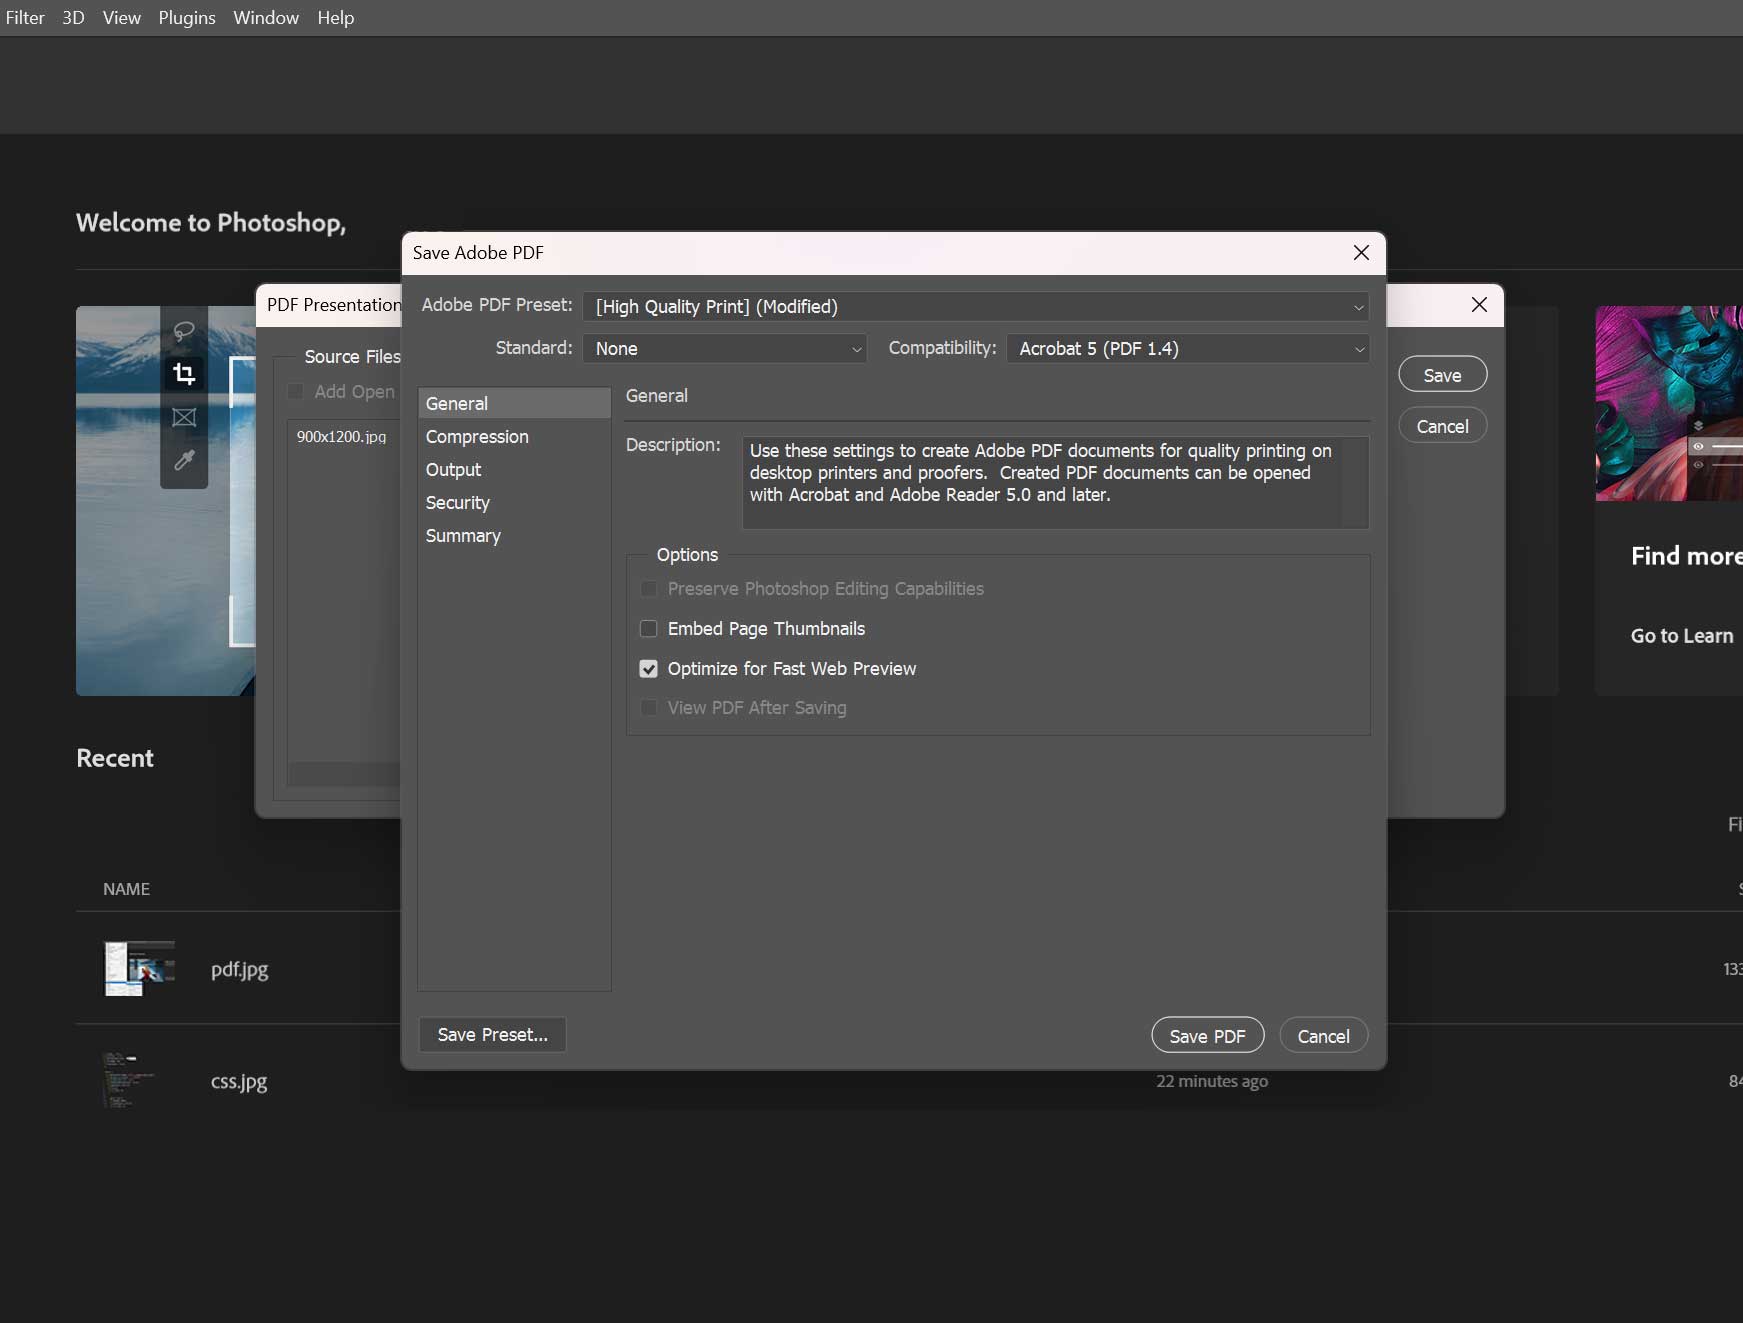Click the Save Preset... button

492,1035
